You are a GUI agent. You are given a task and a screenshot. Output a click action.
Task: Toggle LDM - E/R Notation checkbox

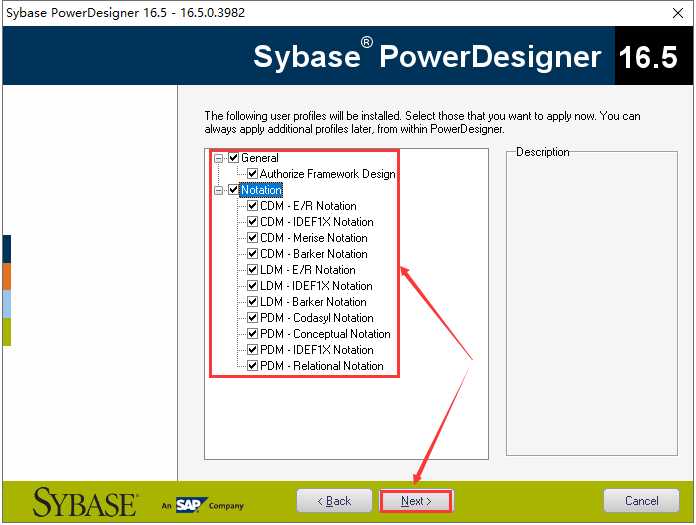(x=253, y=269)
